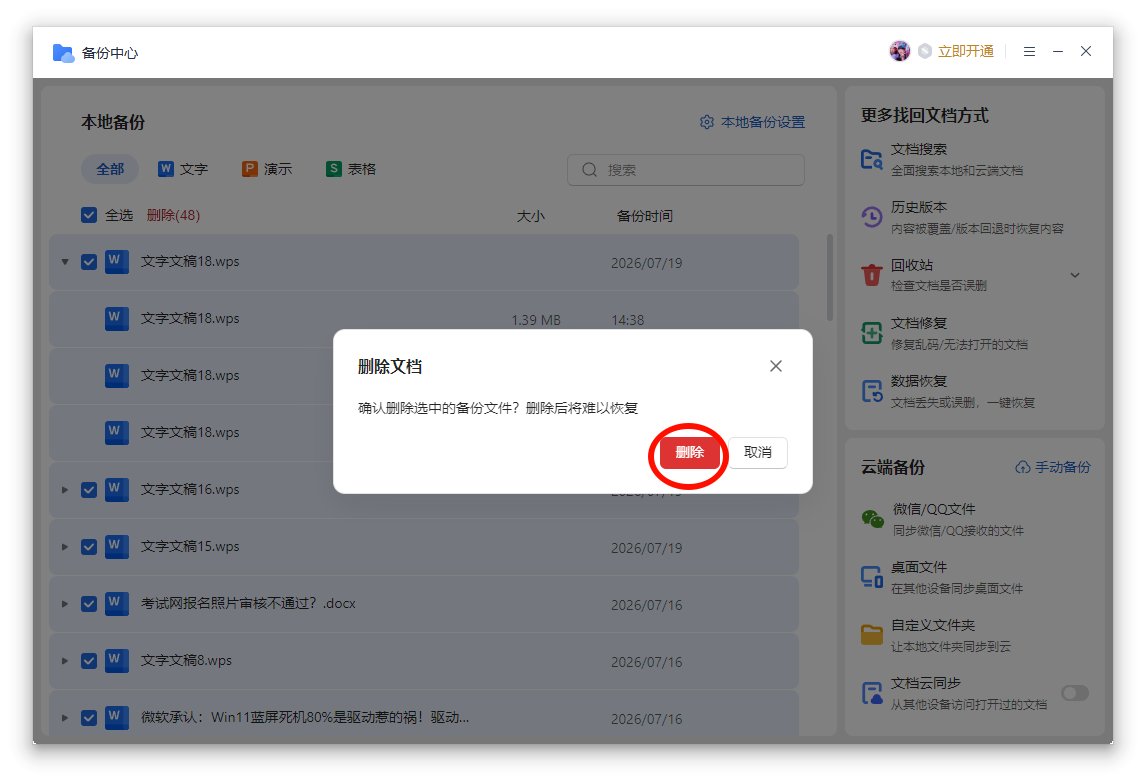Click the user avatar in title bar

tap(900, 51)
